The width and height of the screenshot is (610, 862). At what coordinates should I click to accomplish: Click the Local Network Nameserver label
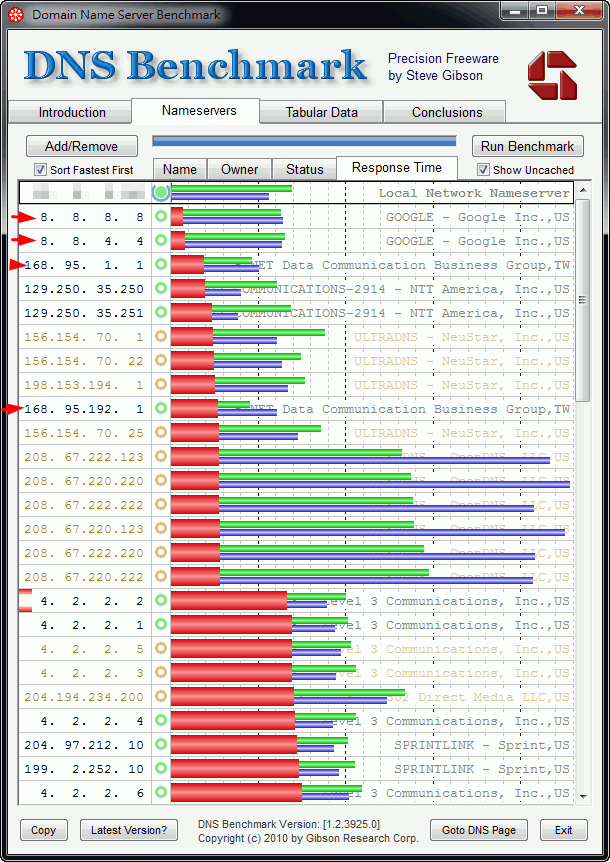(x=474, y=193)
